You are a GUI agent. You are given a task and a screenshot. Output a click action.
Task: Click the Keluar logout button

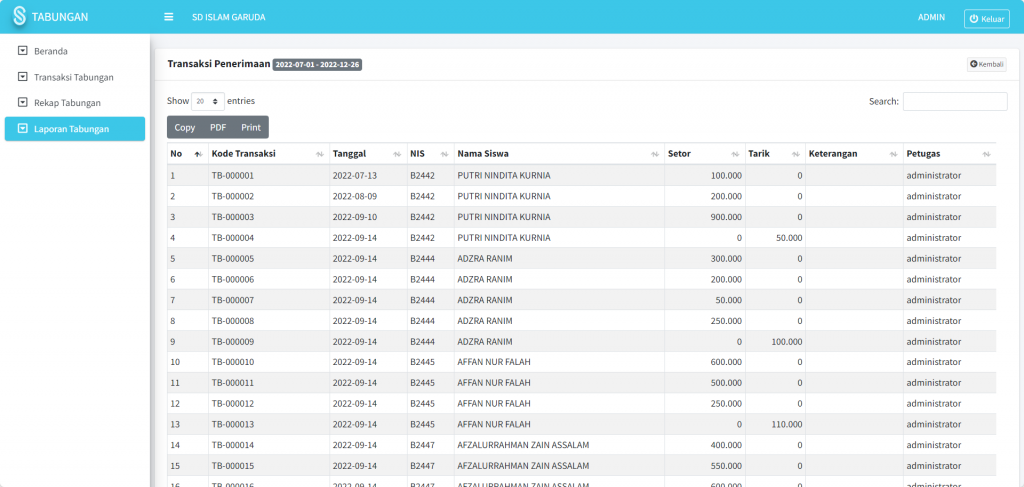click(986, 18)
